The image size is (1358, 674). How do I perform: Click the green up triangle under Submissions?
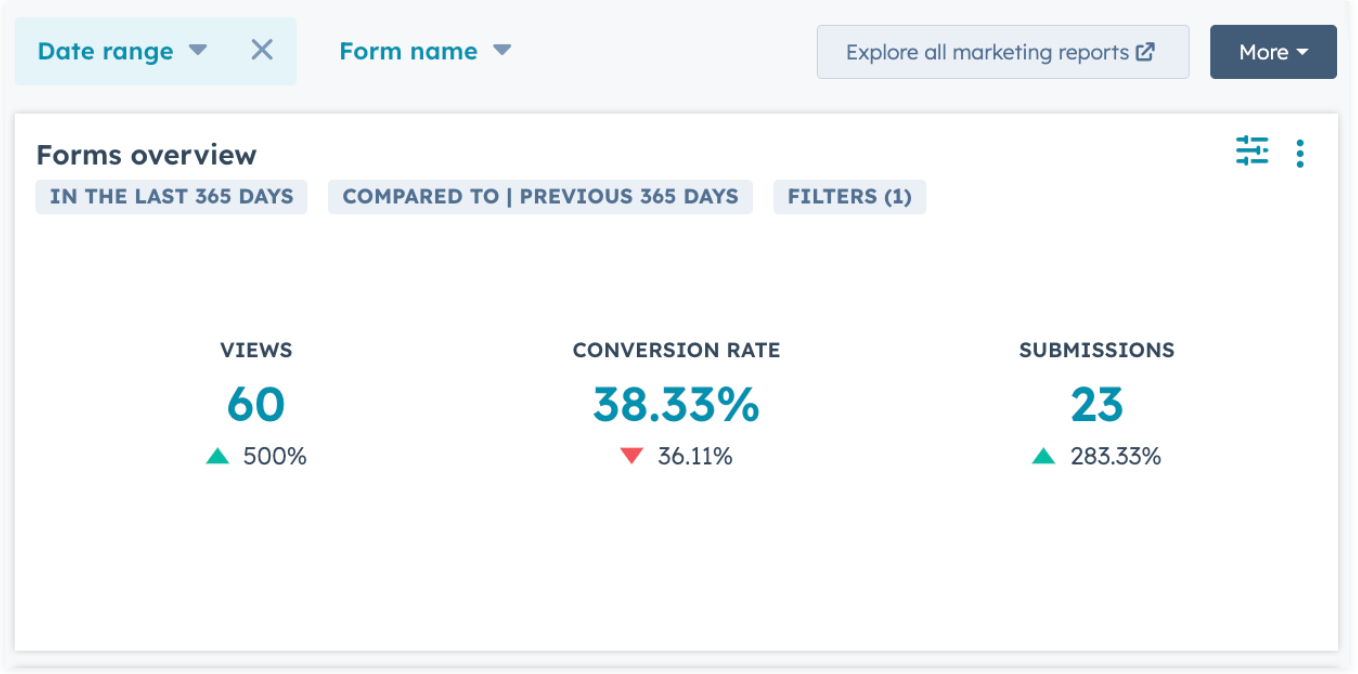[1044, 457]
